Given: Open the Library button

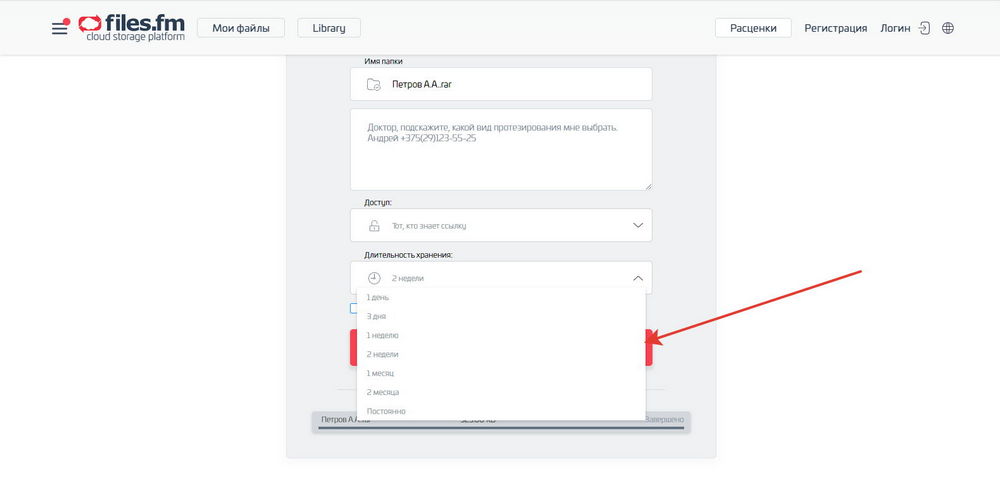Looking at the screenshot, I should coord(328,28).
